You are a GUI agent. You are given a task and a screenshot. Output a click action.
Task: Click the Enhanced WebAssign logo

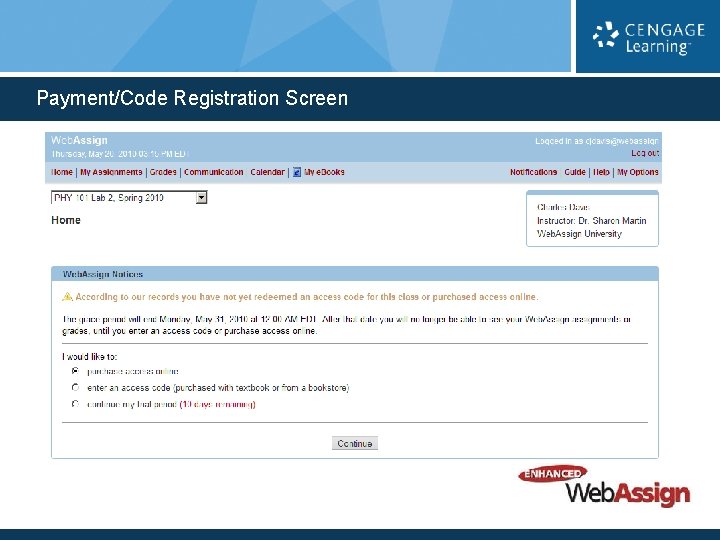pyautogui.click(x=604, y=486)
